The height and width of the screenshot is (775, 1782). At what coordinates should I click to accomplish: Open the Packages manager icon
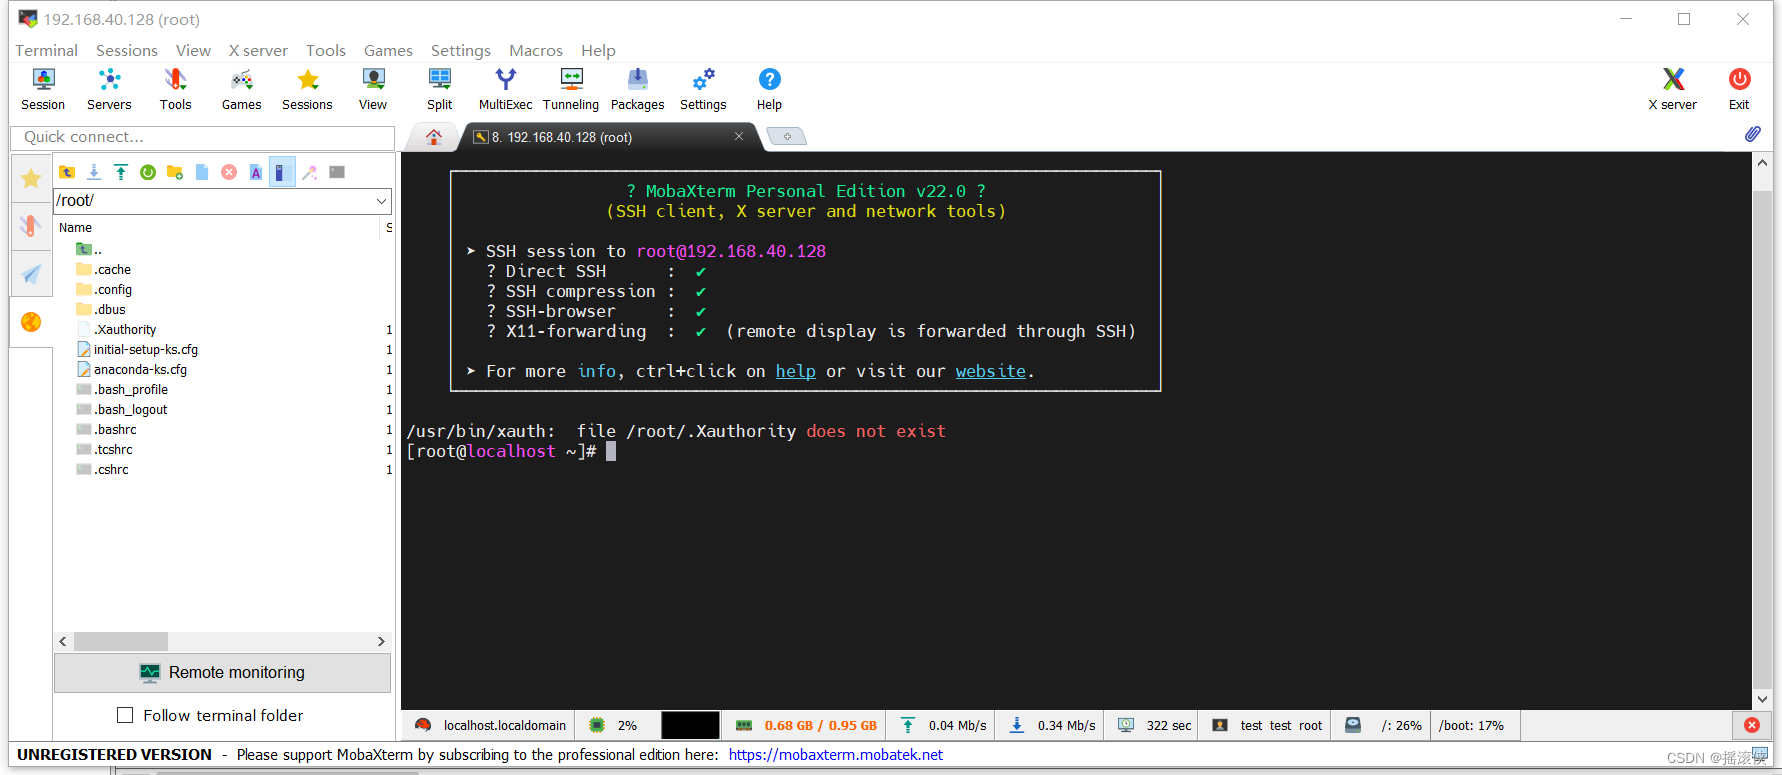pyautogui.click(x=637, y=89)
